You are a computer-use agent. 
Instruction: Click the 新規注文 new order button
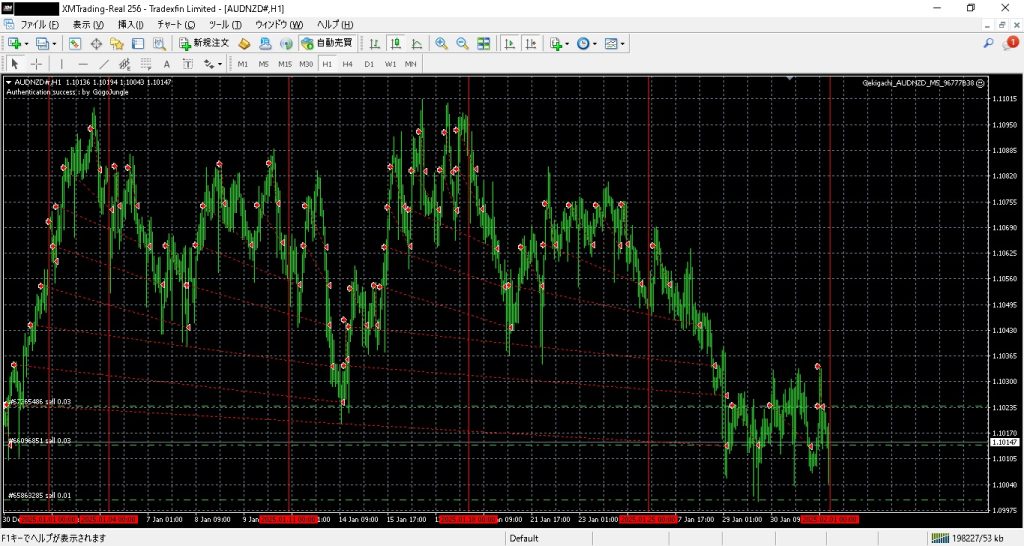click(204, 44)
